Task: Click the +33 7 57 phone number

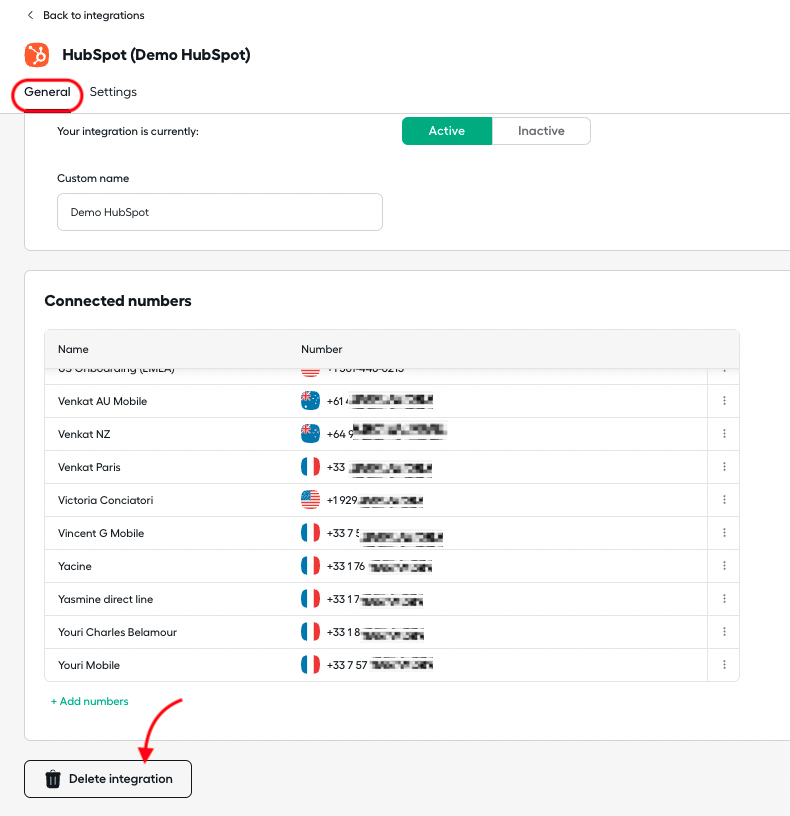Action: [379, 665]
